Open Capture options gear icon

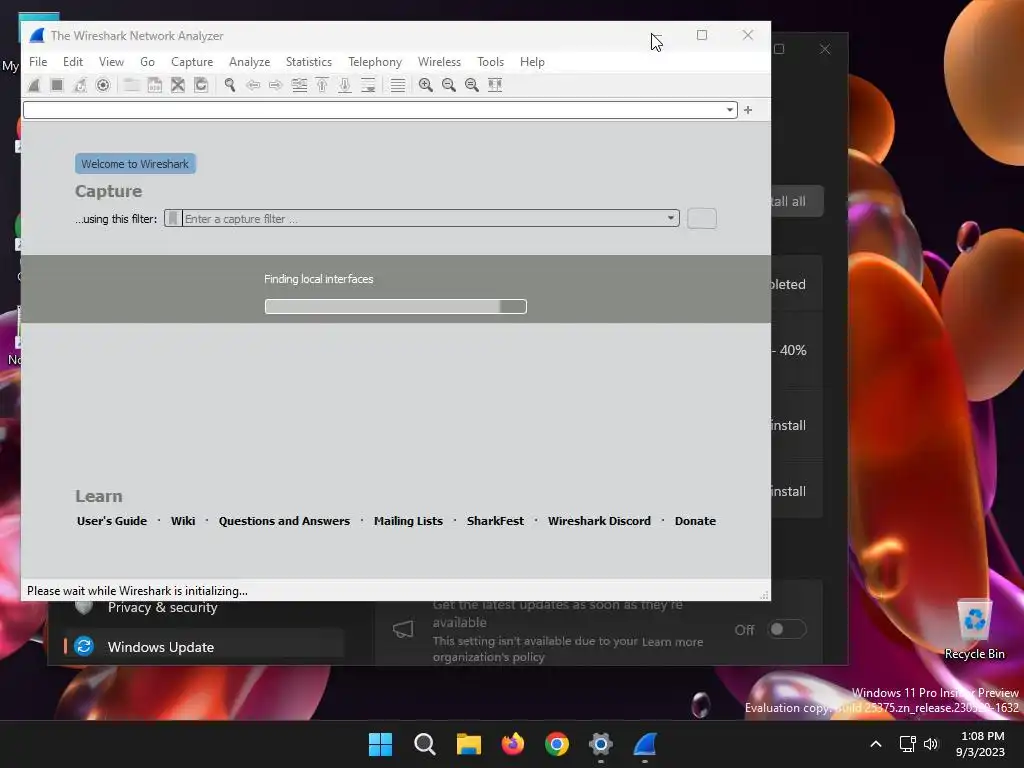point(103,85)
